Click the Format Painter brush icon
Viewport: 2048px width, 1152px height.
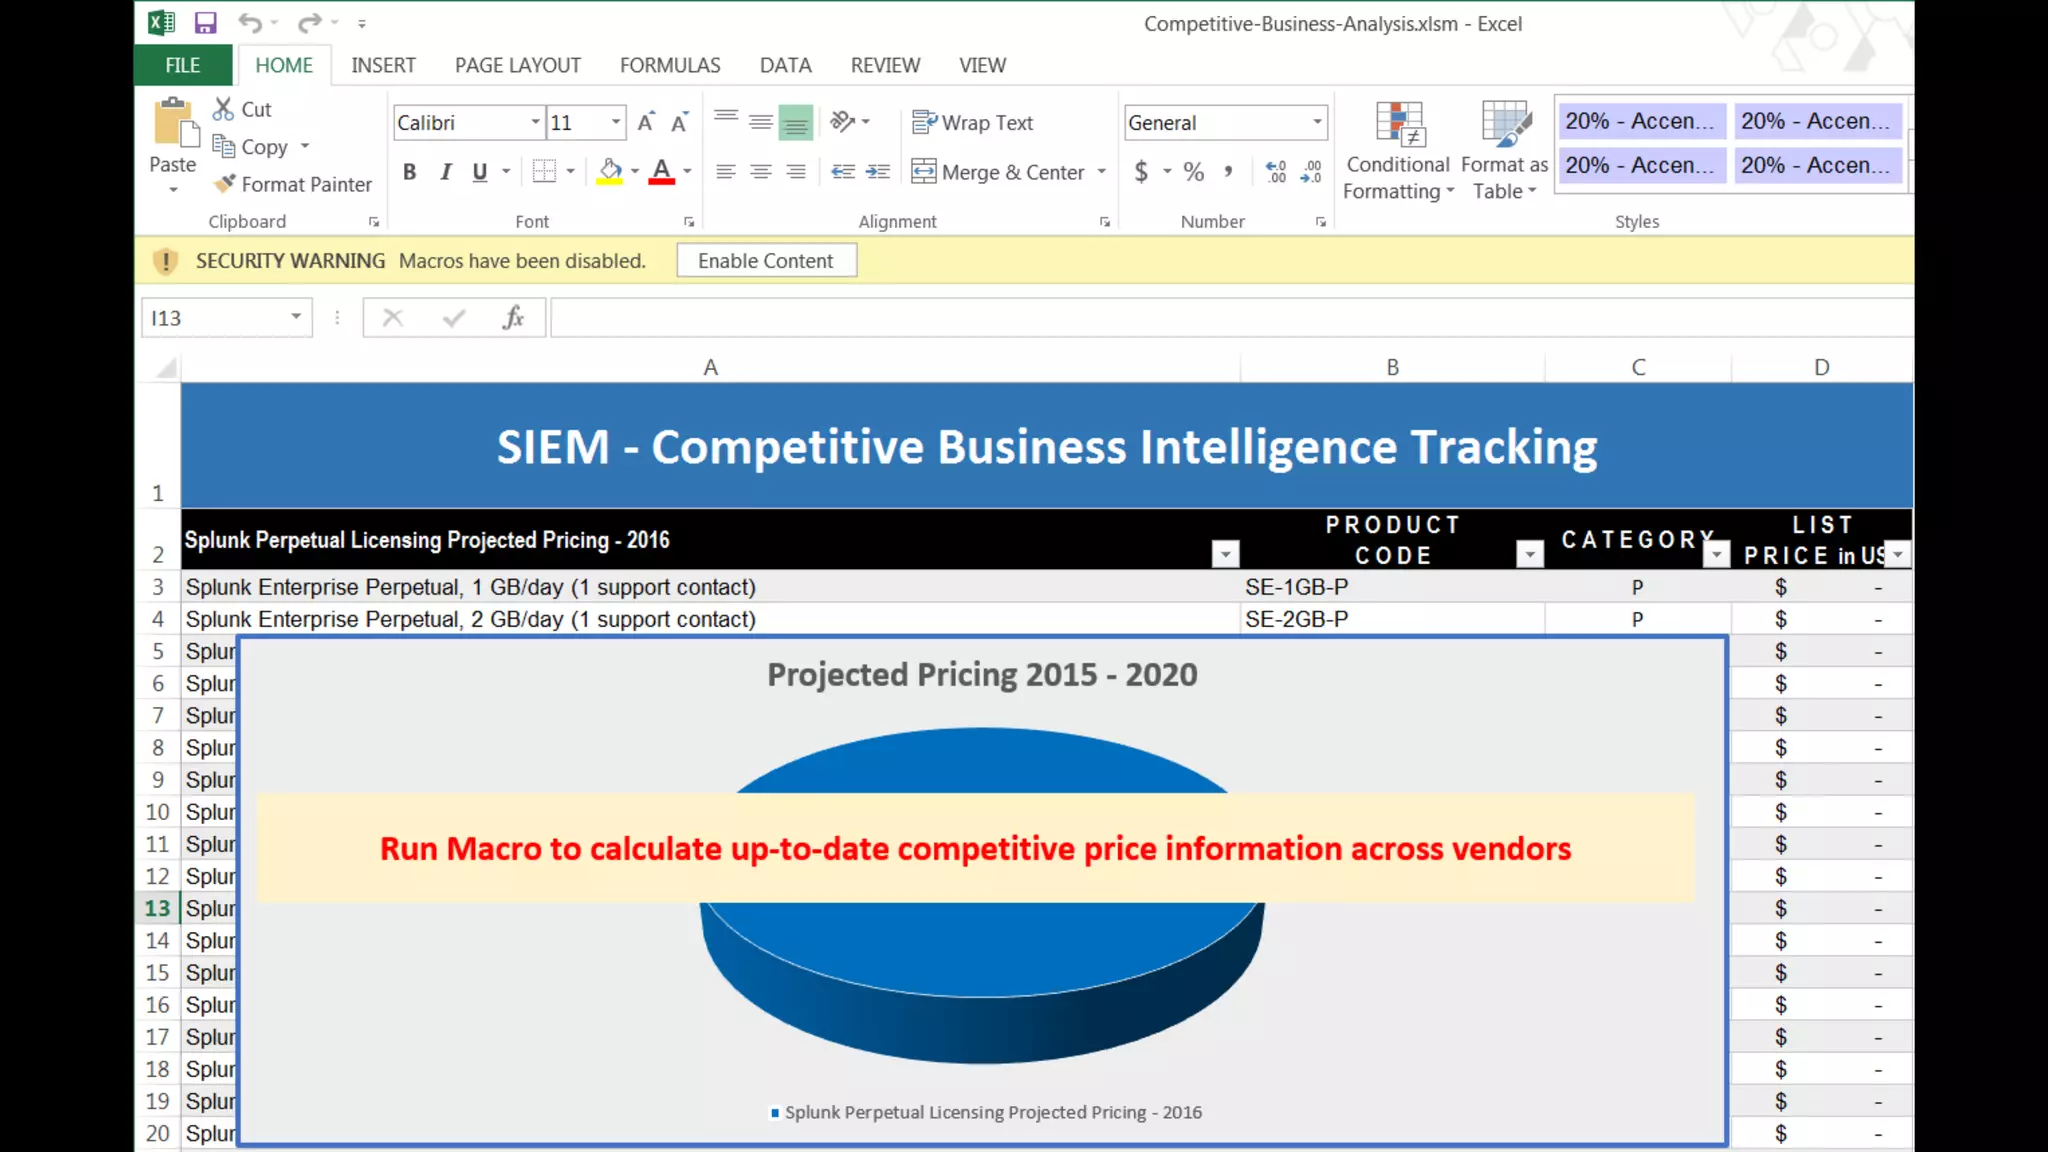(x=225, y=184)
